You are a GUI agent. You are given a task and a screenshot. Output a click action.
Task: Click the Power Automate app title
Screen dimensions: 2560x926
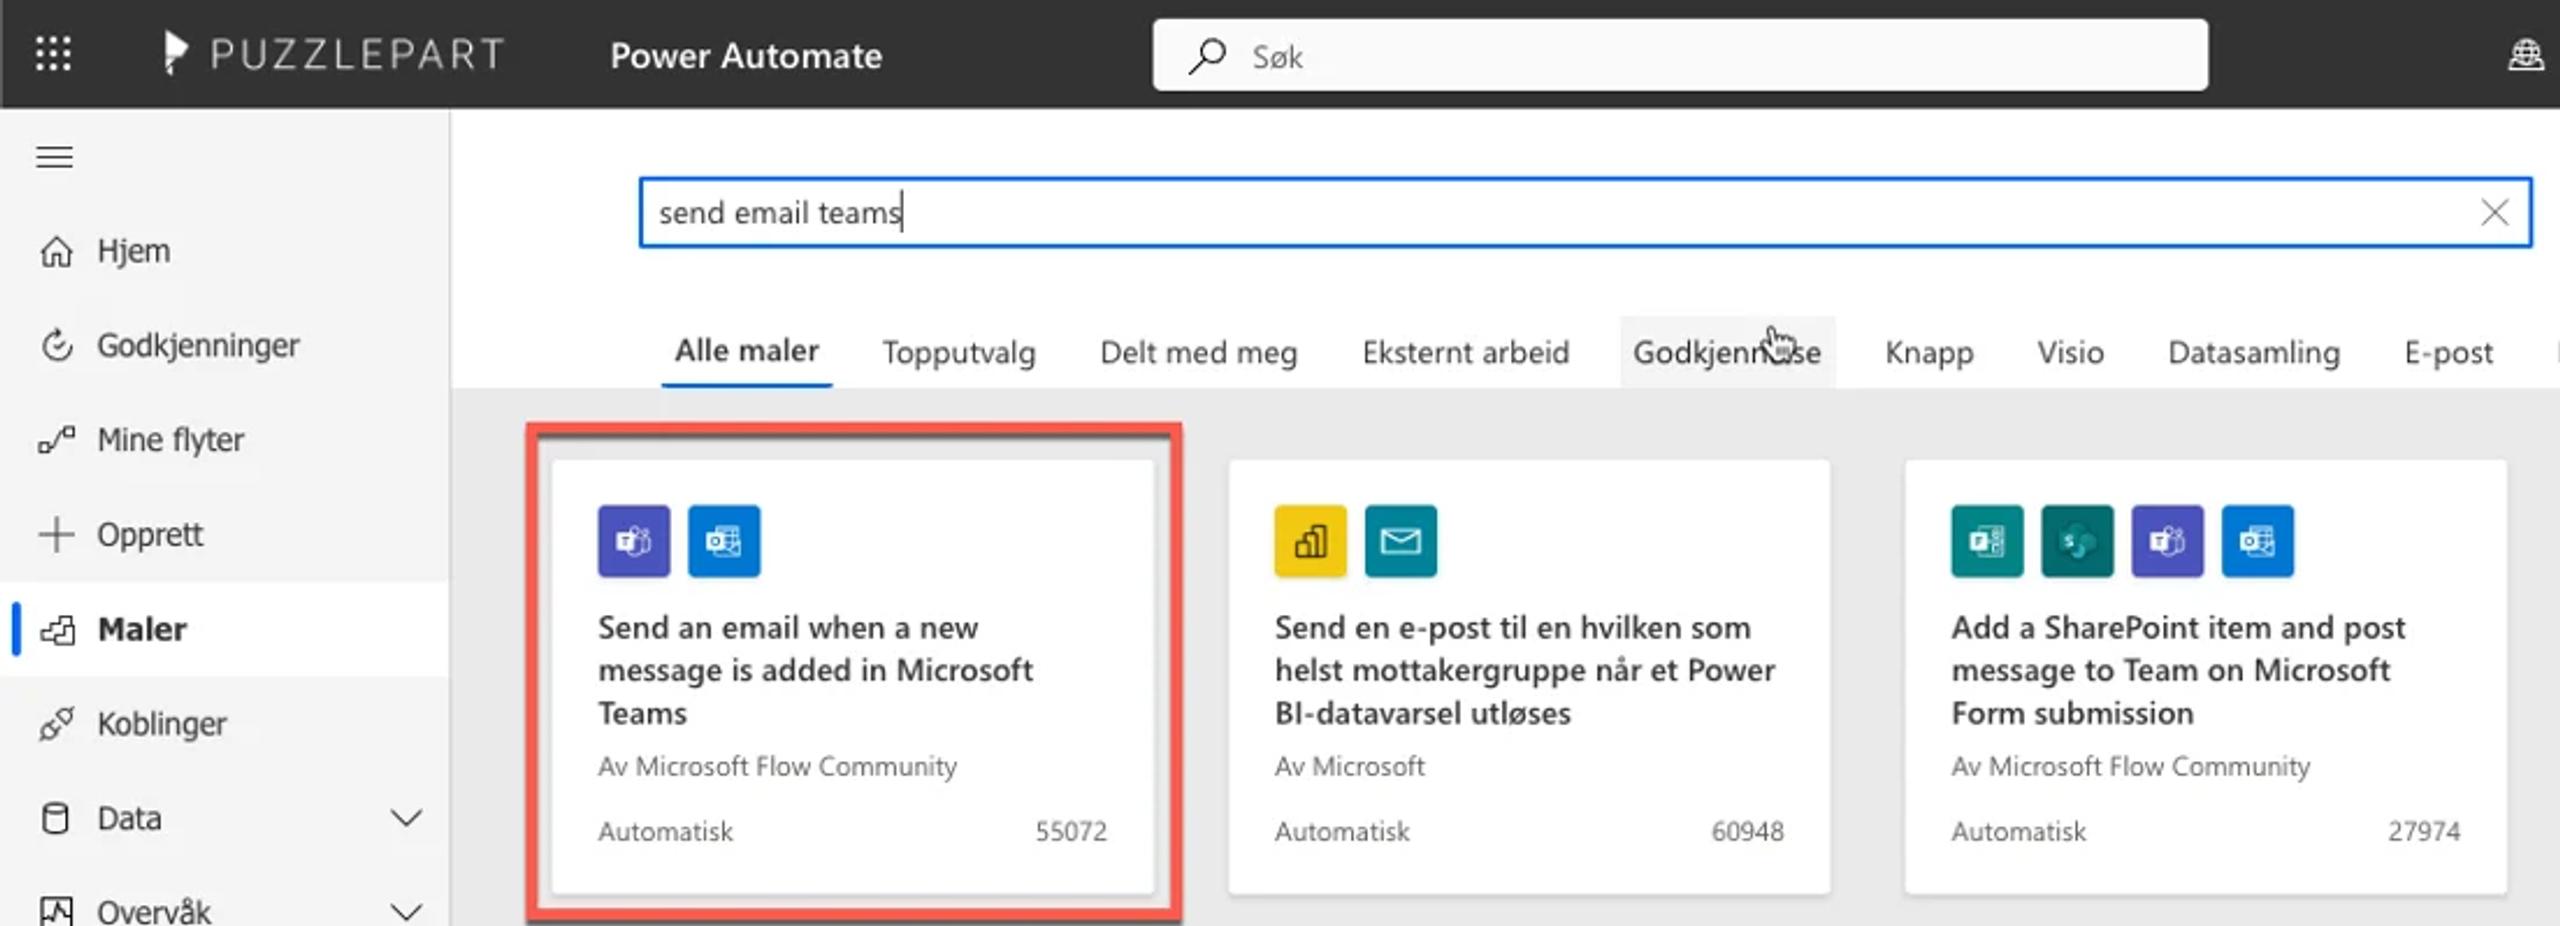point(746,56)
